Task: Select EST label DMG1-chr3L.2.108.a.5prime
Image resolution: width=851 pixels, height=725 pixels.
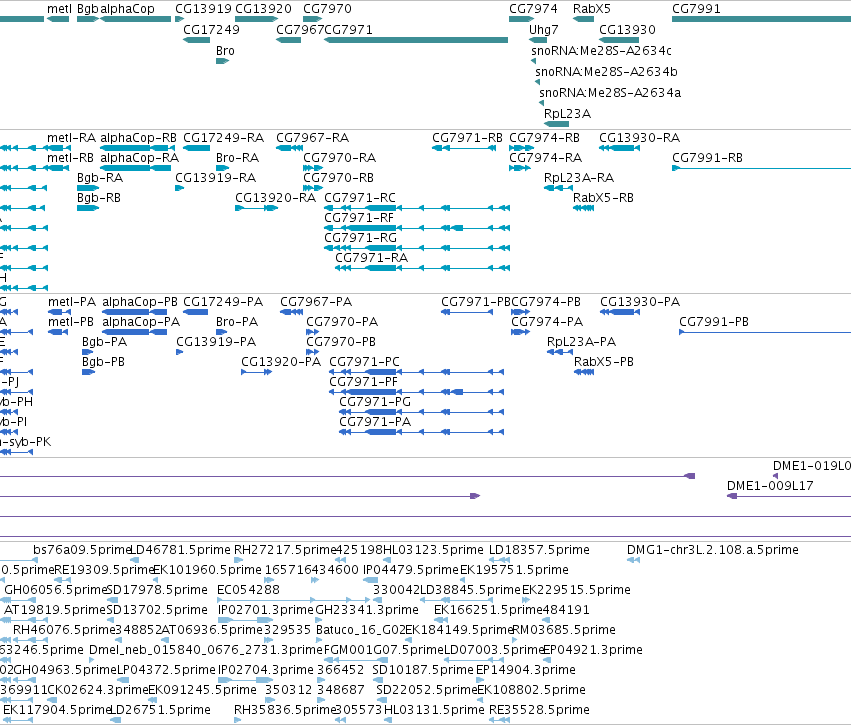Action: pos(713,550)
